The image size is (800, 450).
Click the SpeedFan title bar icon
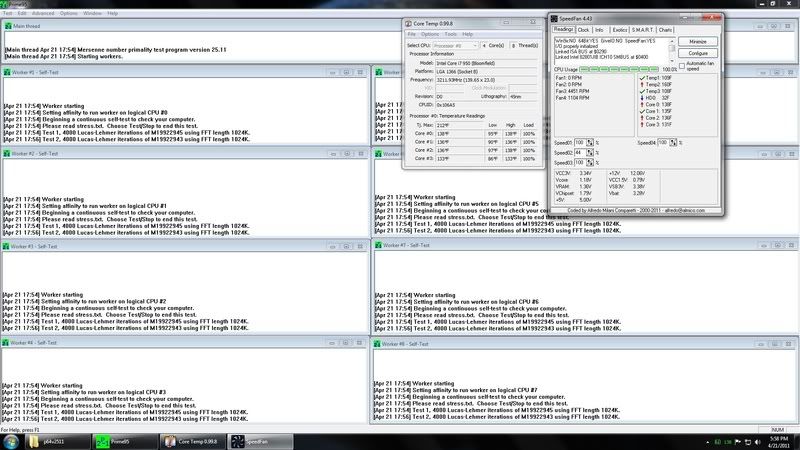(554, 19)
